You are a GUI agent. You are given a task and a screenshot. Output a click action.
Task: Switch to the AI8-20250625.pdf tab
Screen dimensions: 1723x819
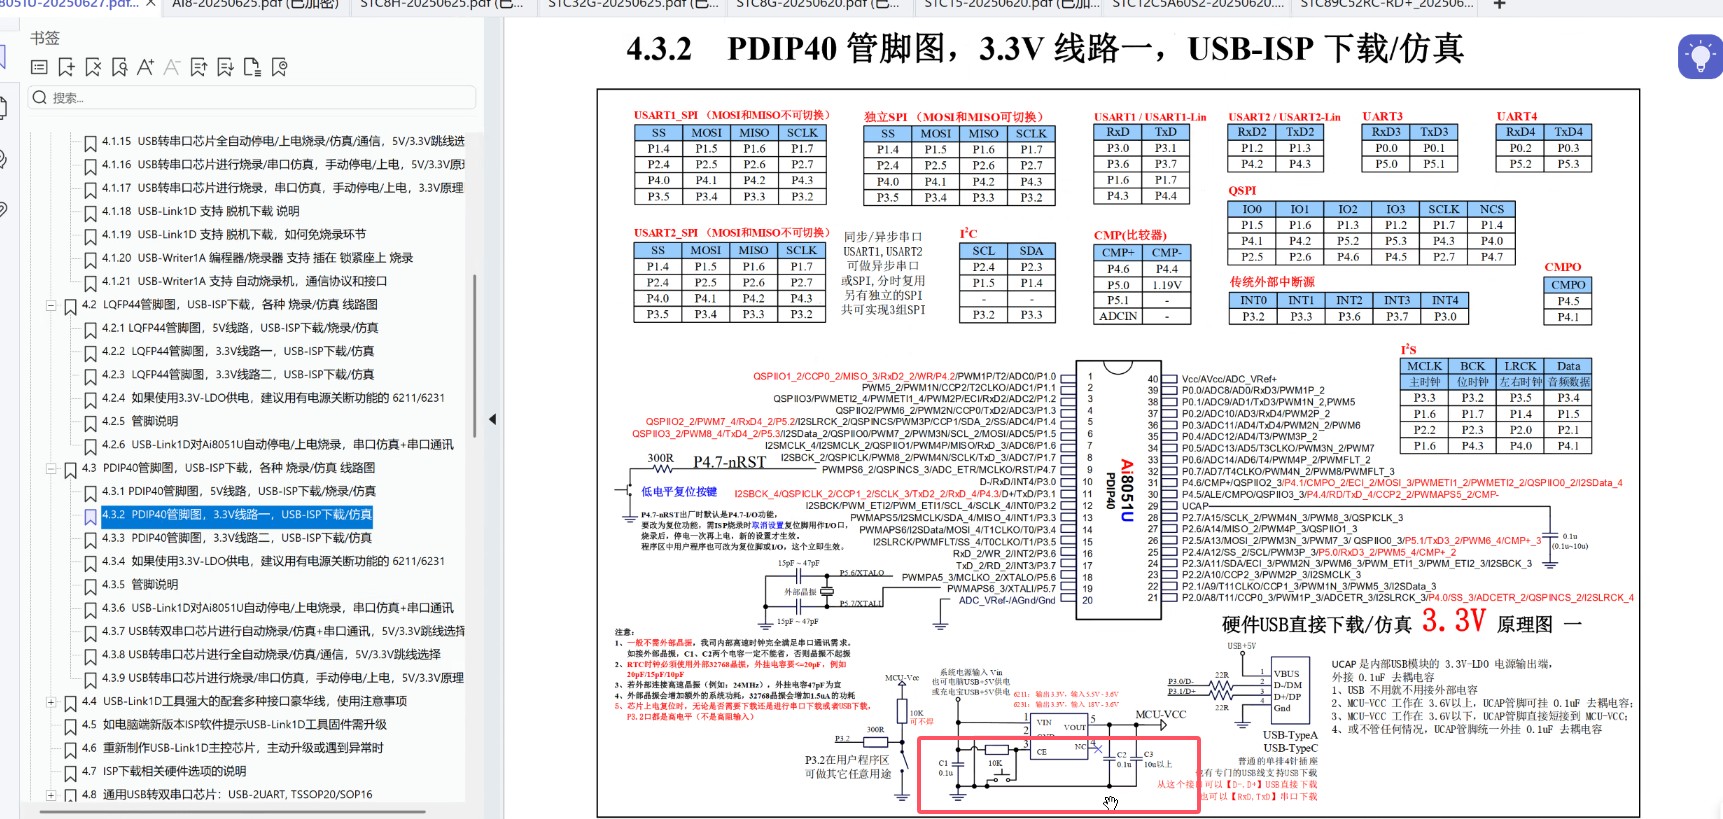coord(255,5)
